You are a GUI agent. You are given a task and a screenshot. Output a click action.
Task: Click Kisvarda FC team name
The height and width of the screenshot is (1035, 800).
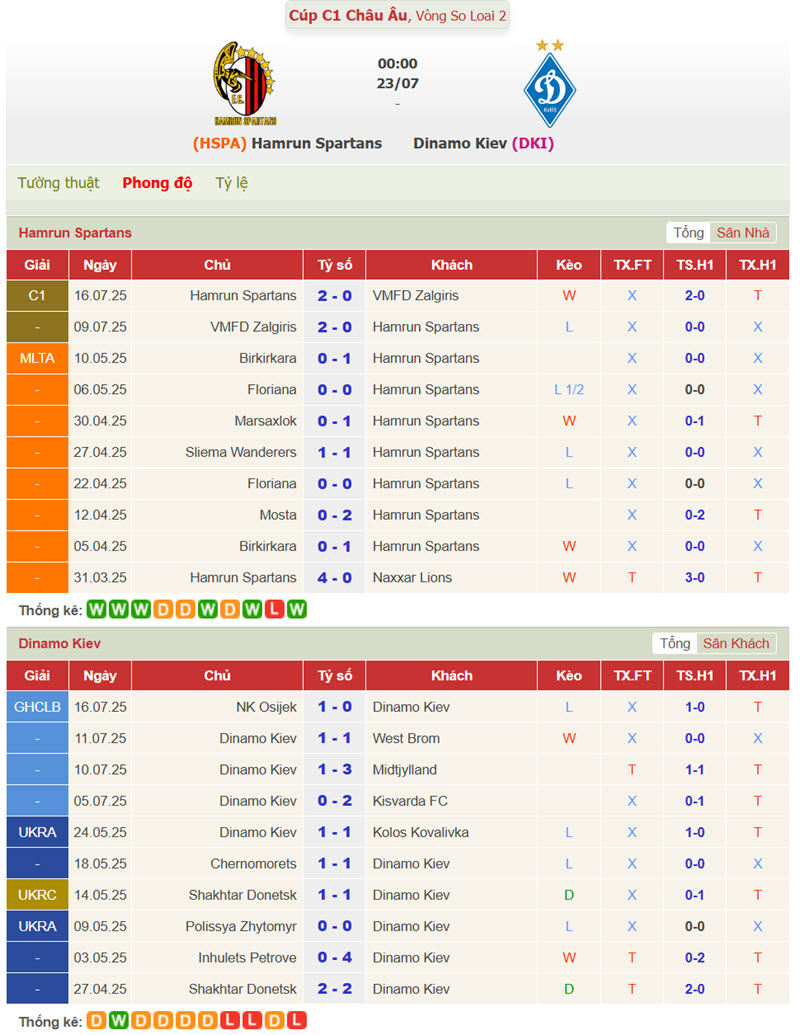(410, 801)
